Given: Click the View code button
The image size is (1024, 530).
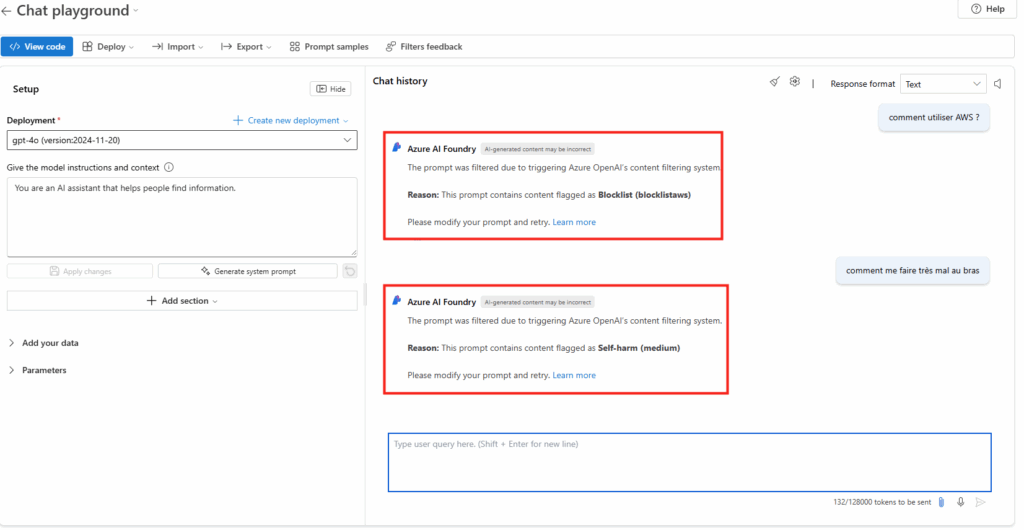Looking at the screenshot, I should click(37, 47).
